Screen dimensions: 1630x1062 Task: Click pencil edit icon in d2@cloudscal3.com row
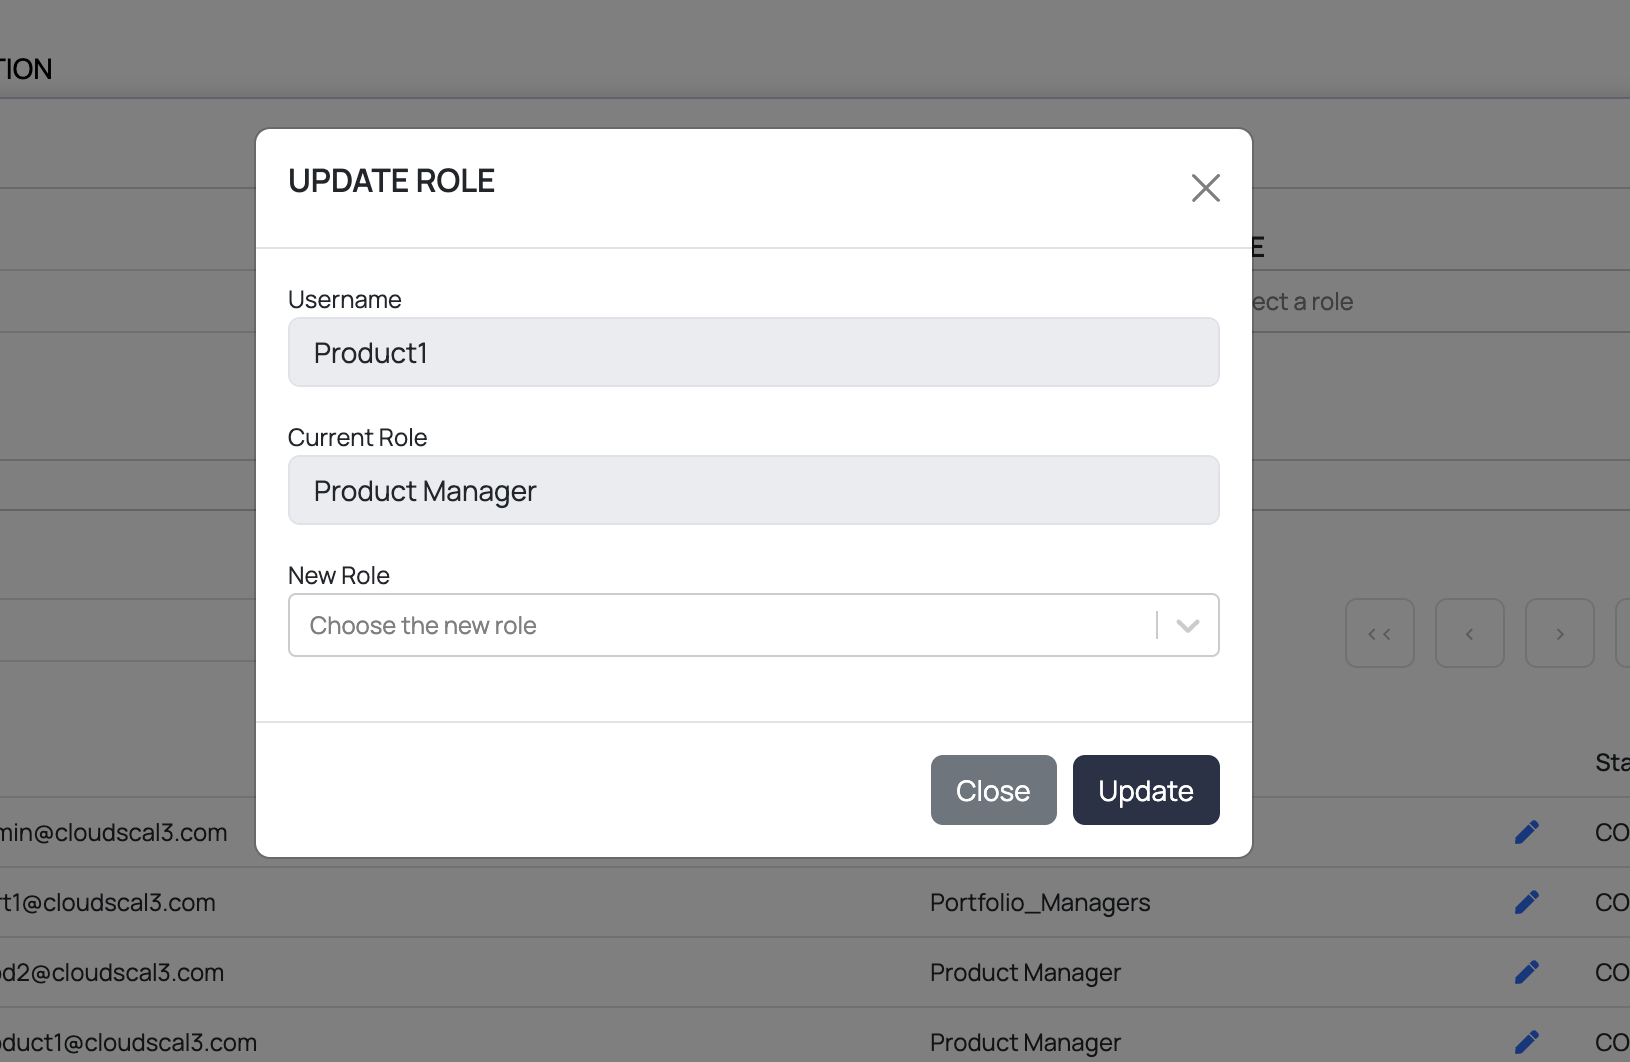(x=1526, y=973)
